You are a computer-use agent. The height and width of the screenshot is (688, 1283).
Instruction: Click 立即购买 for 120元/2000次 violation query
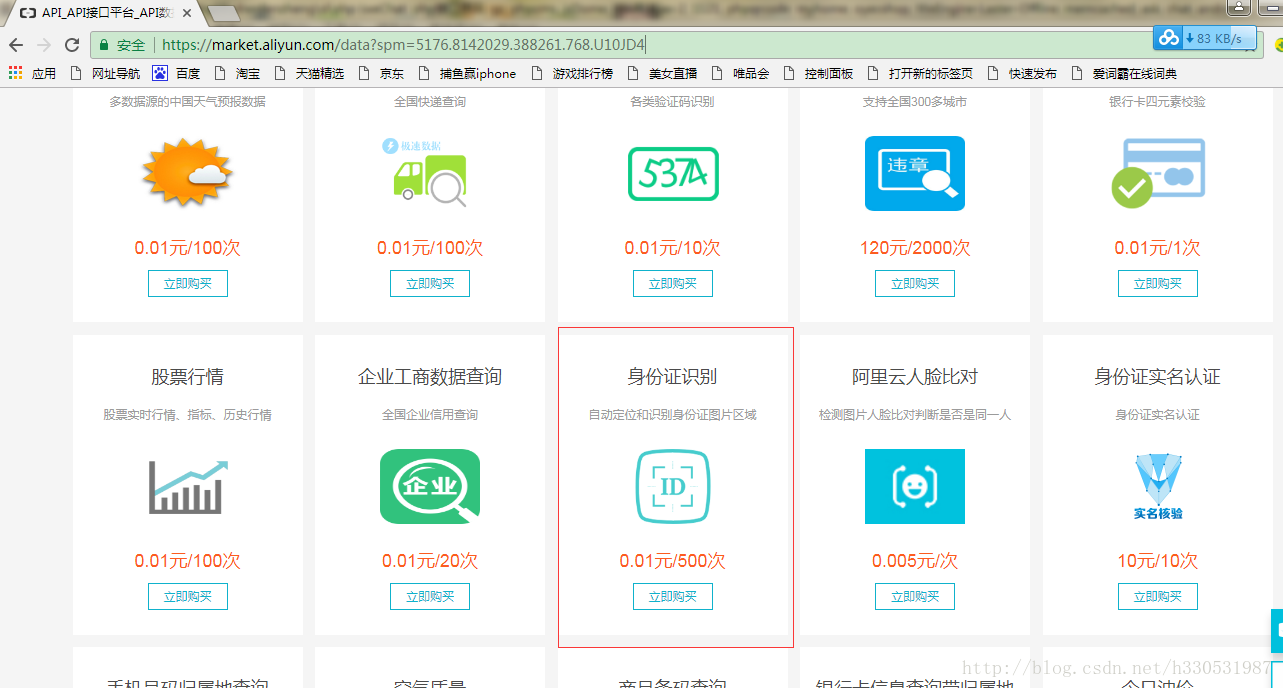click(x=915, y=283)
